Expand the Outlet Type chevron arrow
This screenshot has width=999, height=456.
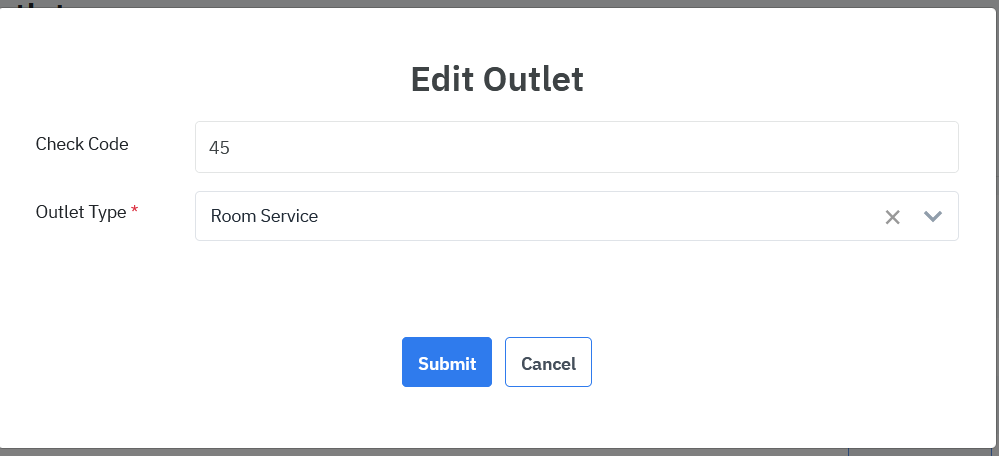(x=933, y=217)
